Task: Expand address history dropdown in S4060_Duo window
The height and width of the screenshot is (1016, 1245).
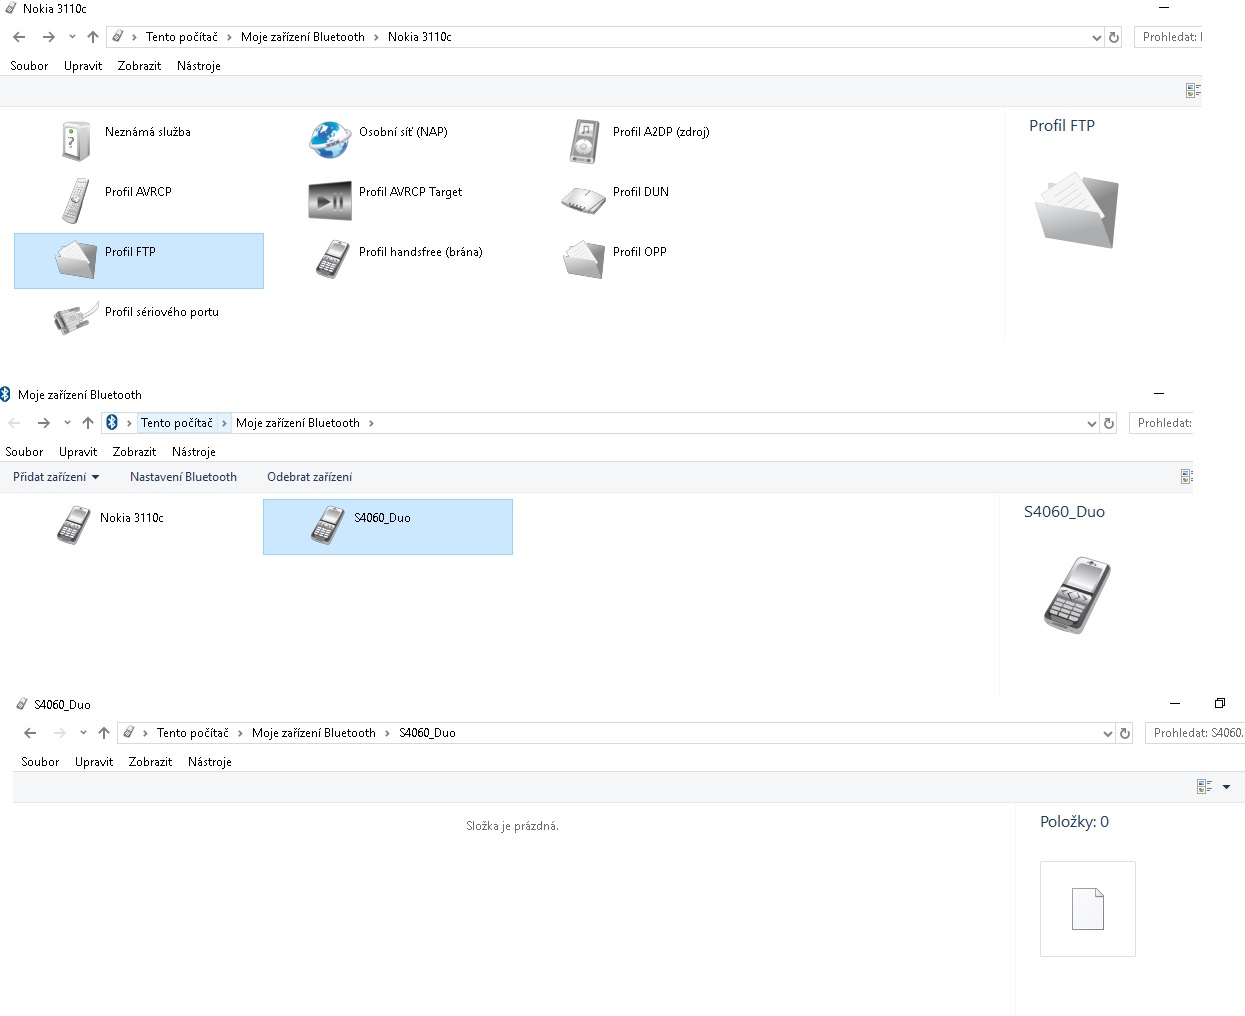Action: [1107, 733]
